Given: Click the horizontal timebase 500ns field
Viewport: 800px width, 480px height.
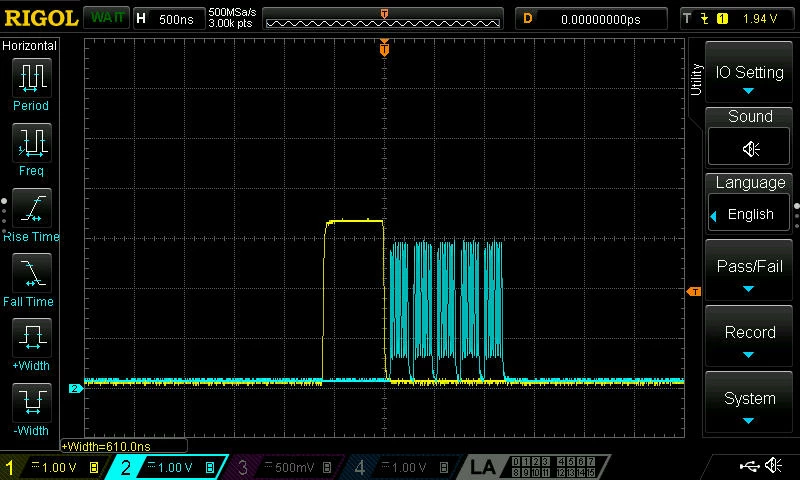Looking at the screenshot, I should click(x=170, y=19).
